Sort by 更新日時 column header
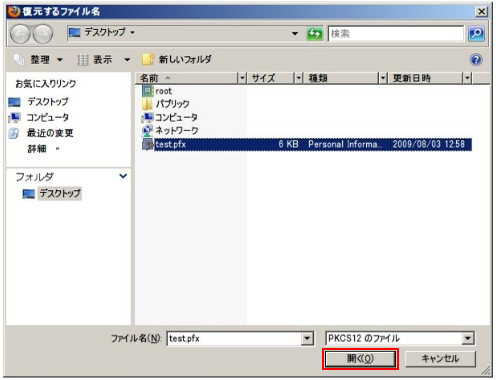This screenshot has height=380, width=500. (x=426, y=78)
